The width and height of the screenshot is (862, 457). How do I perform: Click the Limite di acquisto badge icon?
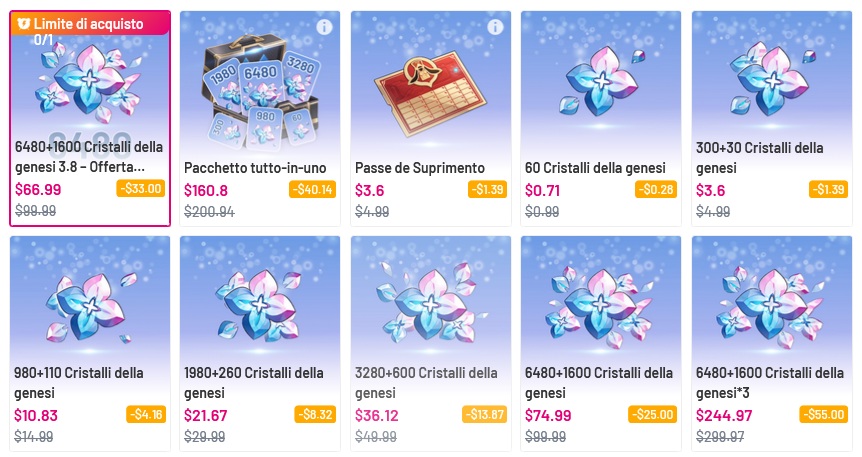[23, 24]
